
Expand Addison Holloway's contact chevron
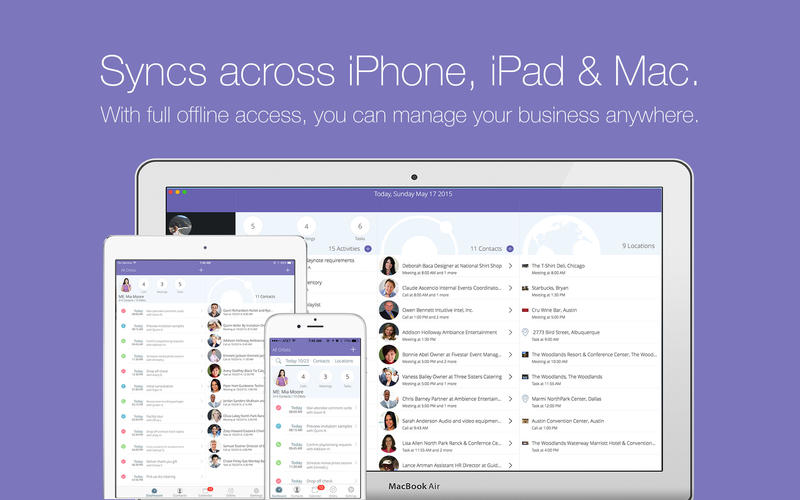coord(510,332)
